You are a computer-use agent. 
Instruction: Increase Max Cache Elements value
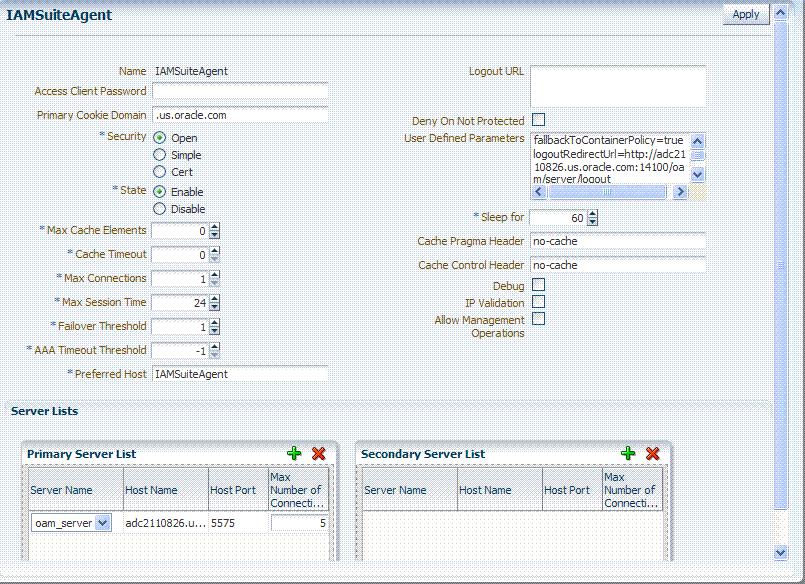pyautogui.click(x=215, y=227)
